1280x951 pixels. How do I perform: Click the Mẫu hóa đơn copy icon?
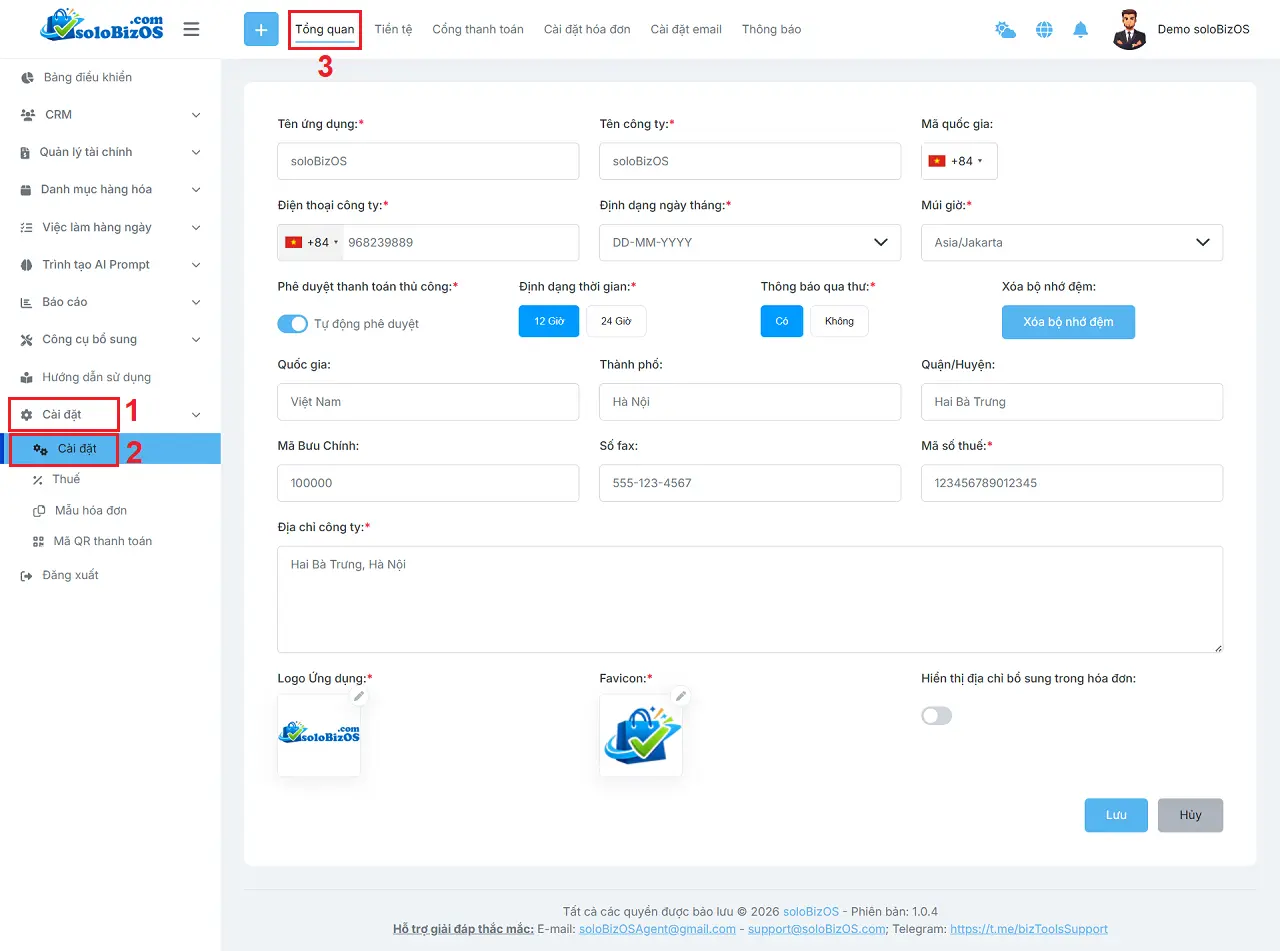(x=39, y=511)
